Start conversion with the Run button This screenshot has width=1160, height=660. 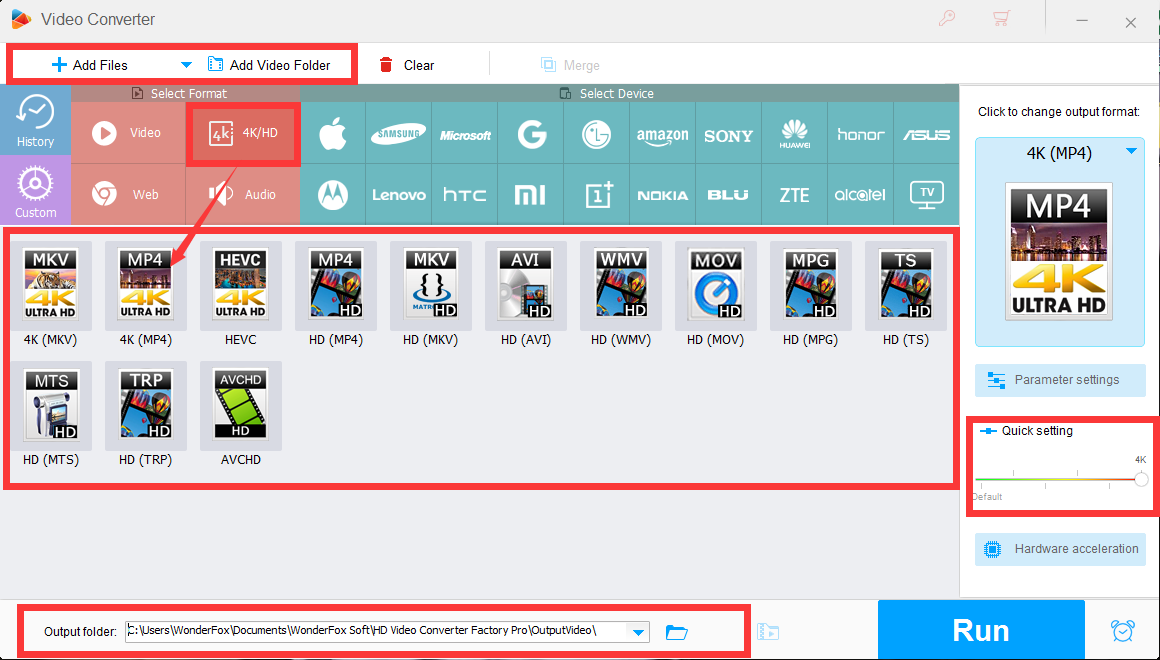pos(981,630)
